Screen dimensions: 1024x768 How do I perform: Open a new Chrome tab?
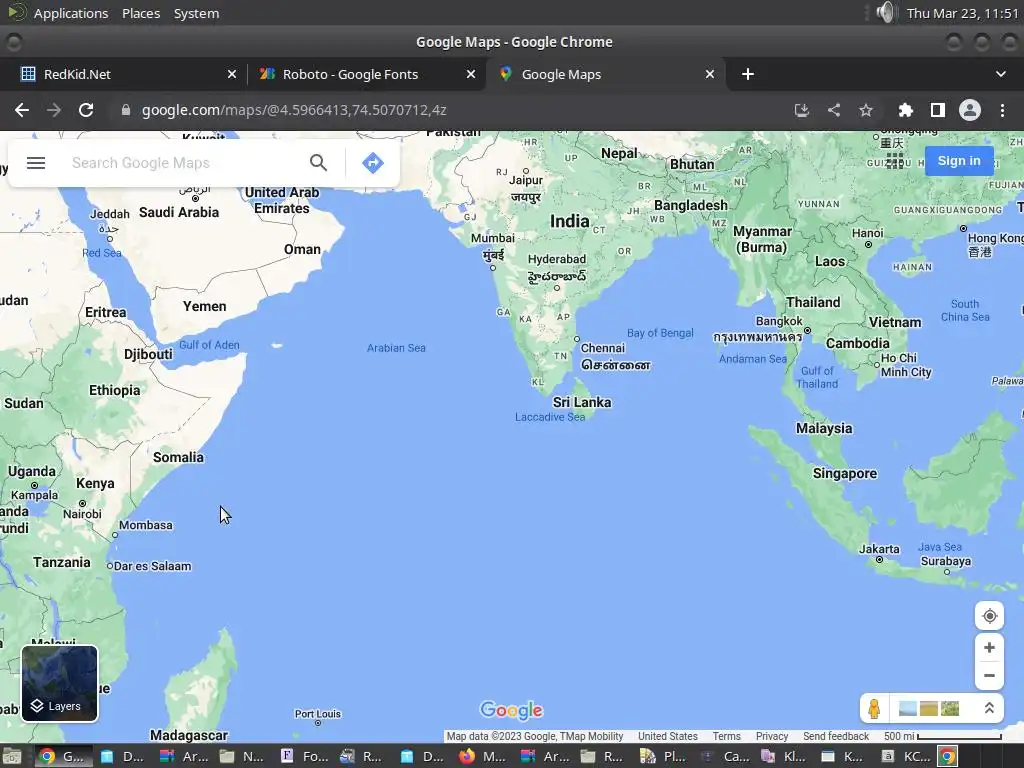pos(748,74)
